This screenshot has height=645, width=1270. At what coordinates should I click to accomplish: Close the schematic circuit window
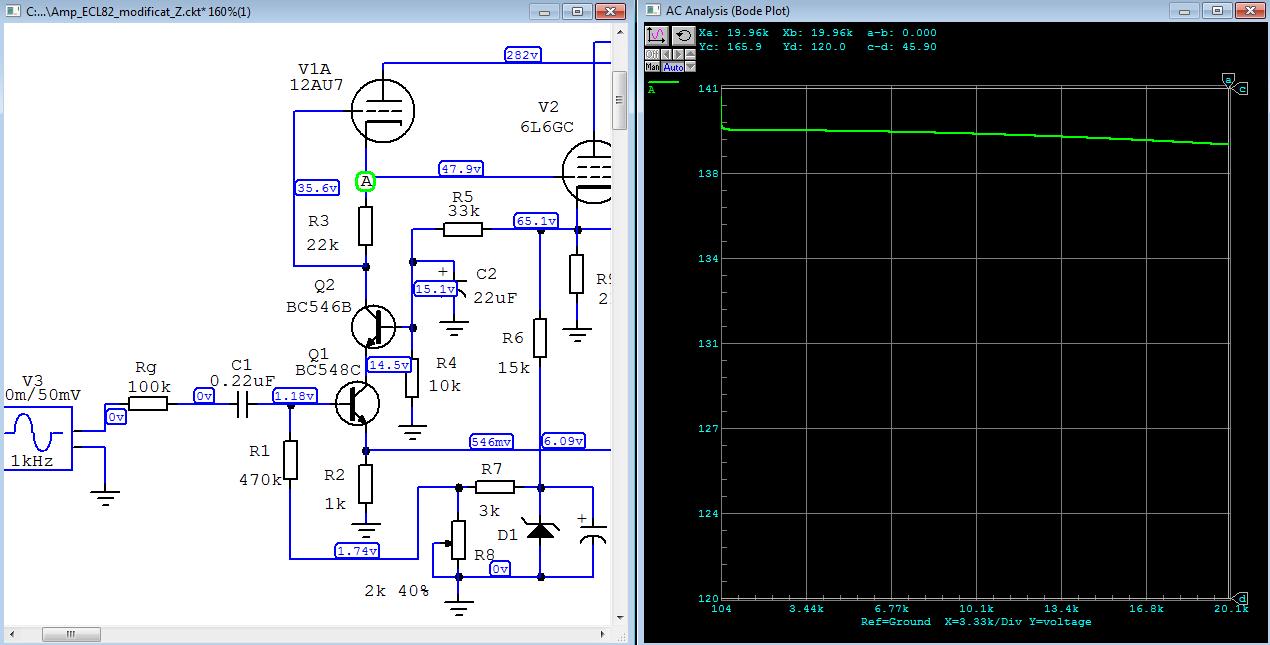click(x=611, y=11)
